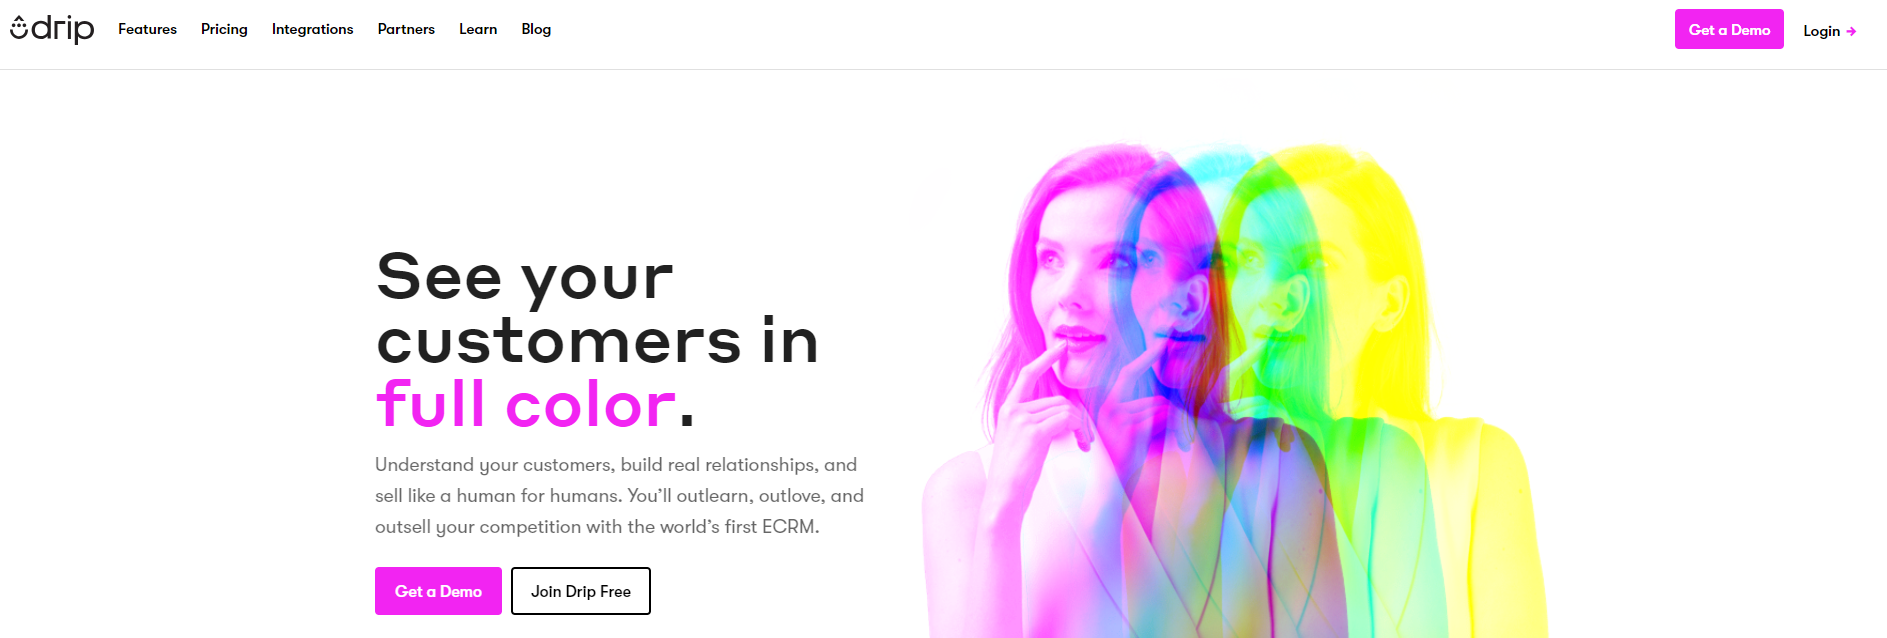Click the magenta 'full color' text
1887x638 pixels.
(527, 404)
